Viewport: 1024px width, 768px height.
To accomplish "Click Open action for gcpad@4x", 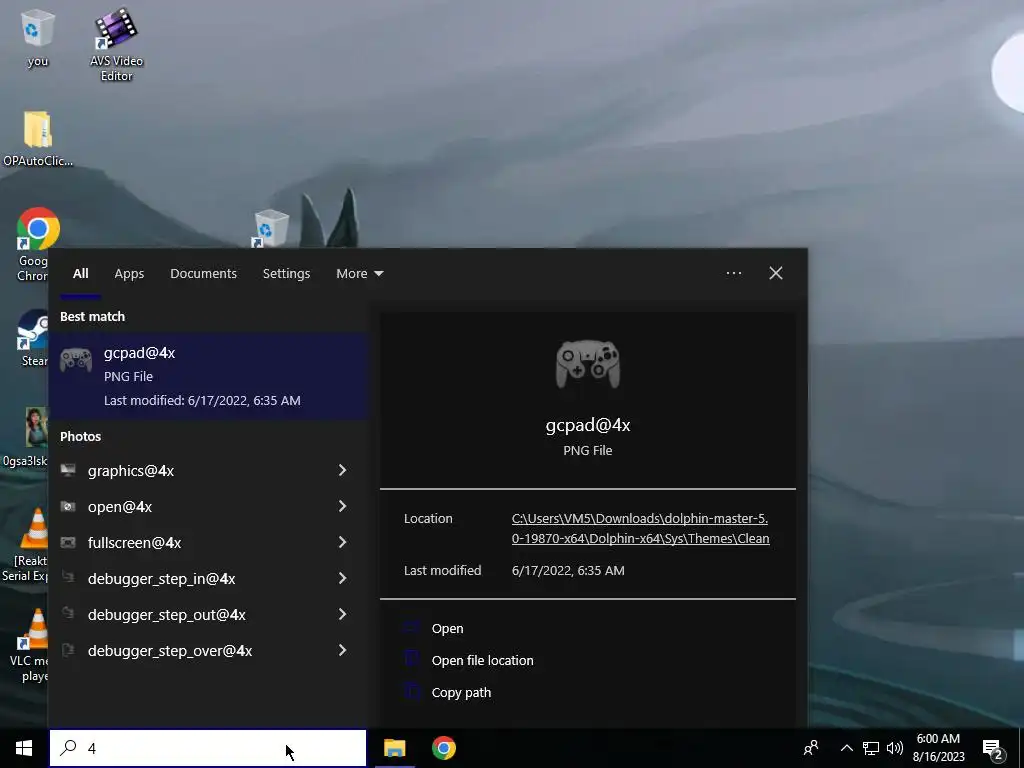I will (447, 628).
